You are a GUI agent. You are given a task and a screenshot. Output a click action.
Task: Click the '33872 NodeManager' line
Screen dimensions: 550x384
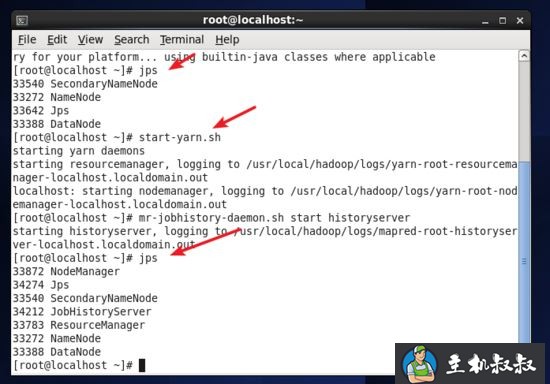66,271
